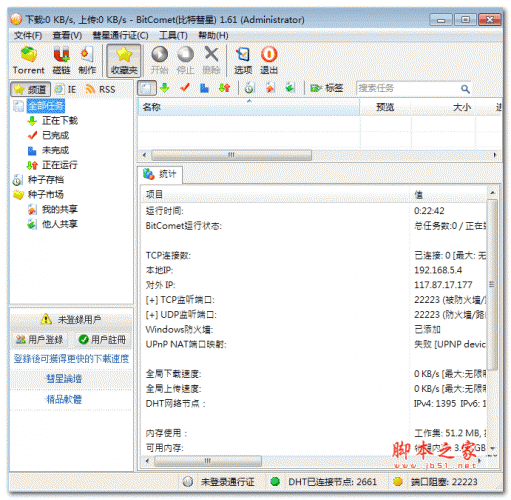
Task: Open a Torrent file from toolbar
Action: pyautogui.click(x=28, y=61)
